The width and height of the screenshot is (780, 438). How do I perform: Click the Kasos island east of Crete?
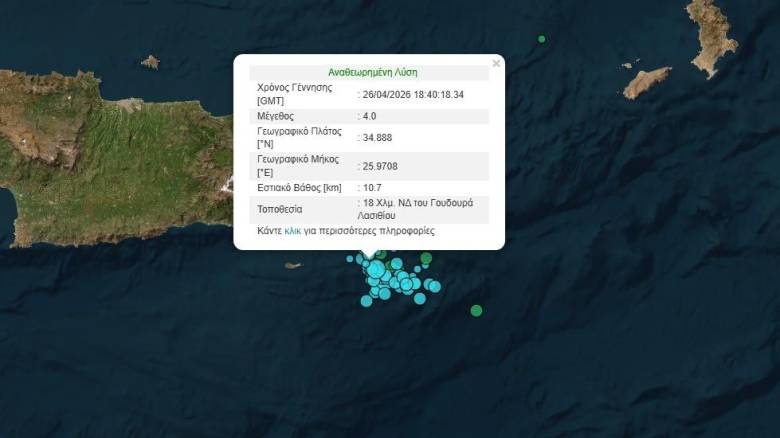tap(647, 82)
